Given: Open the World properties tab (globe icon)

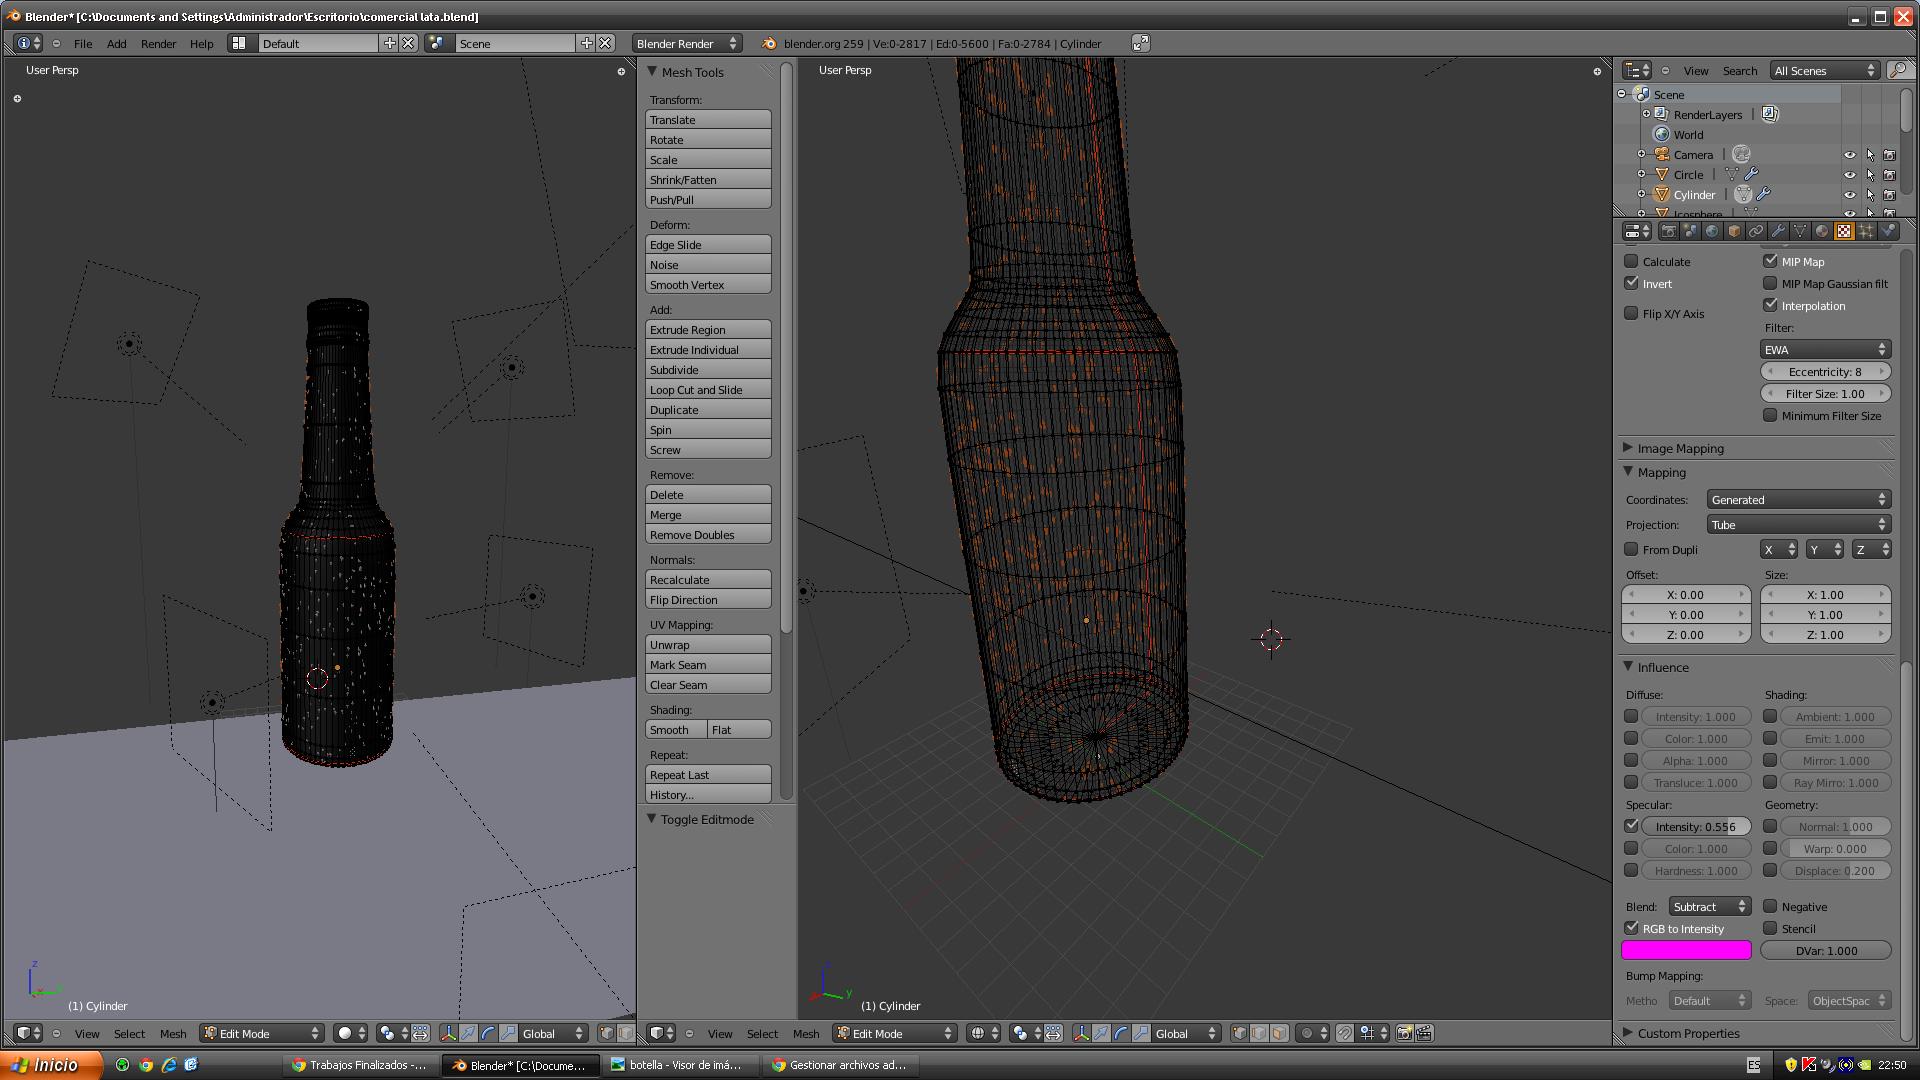Looking at the screenshot, I should pyautogui.click(x=1712, y=231).
